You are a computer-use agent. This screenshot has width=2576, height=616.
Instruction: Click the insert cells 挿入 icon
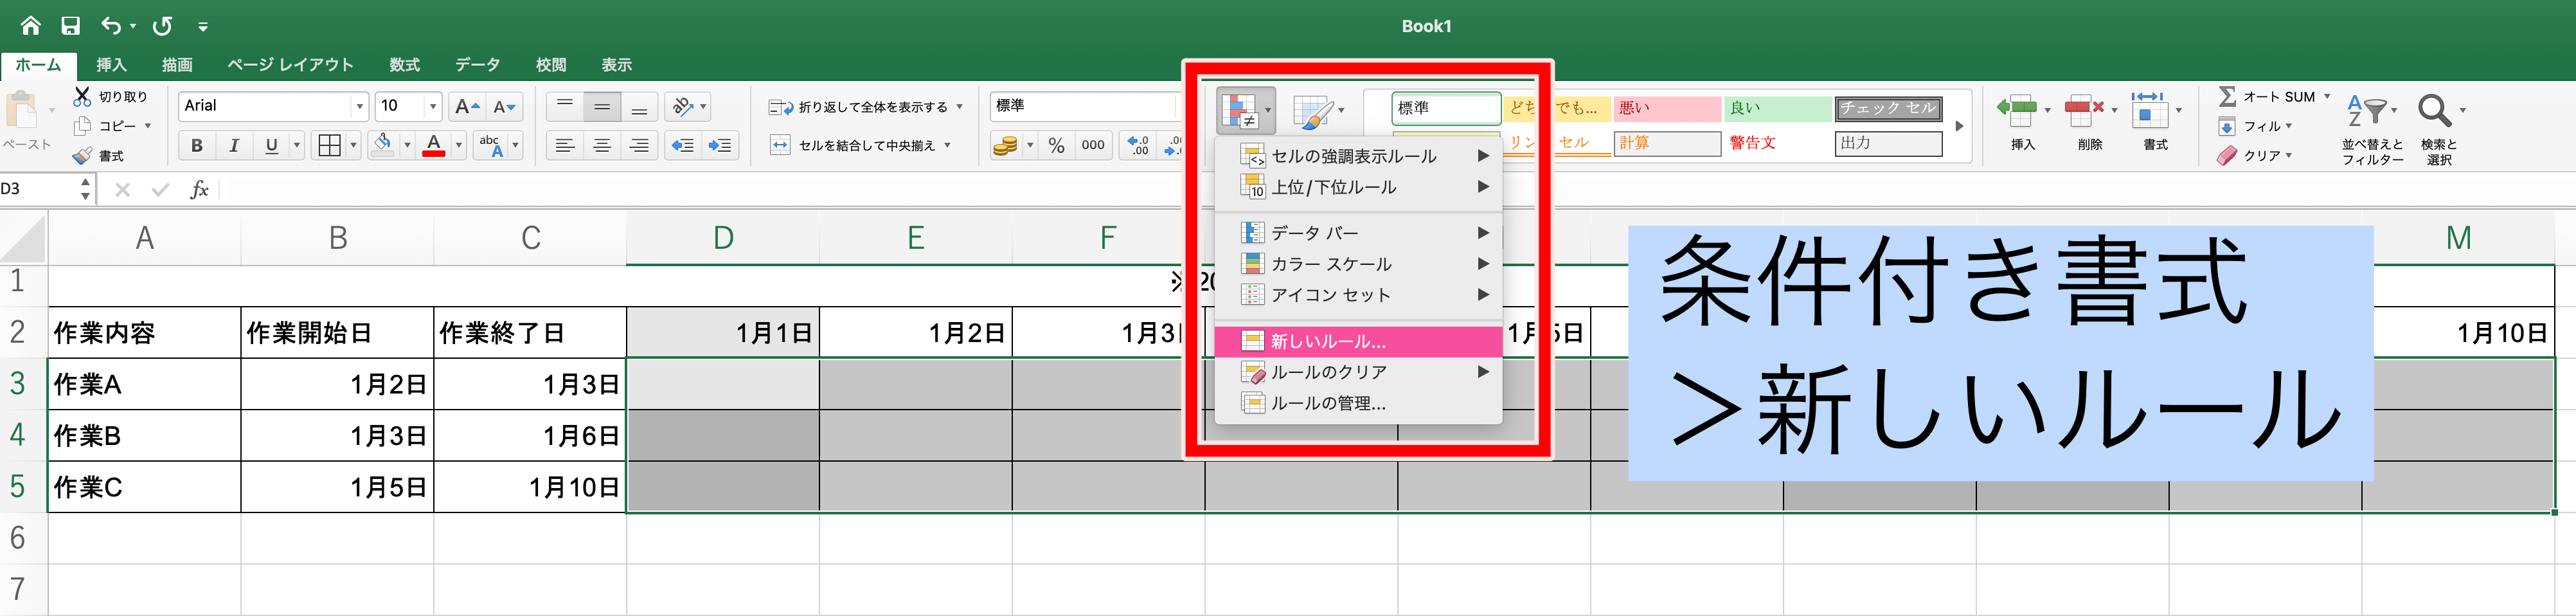(x=2018, y=110)
